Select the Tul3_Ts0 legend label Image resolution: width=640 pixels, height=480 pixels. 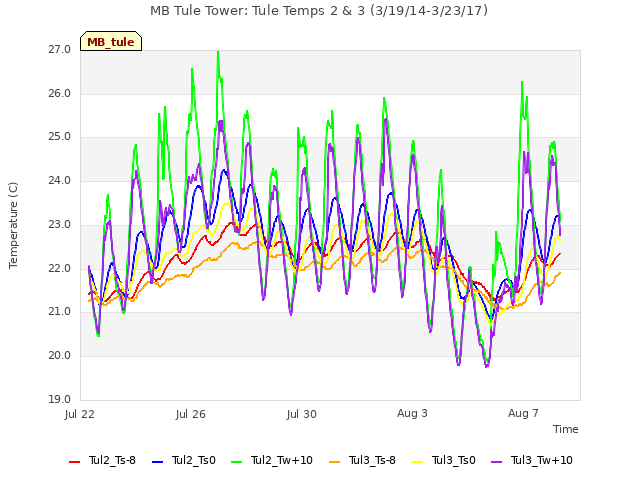[x=453, y=460]
